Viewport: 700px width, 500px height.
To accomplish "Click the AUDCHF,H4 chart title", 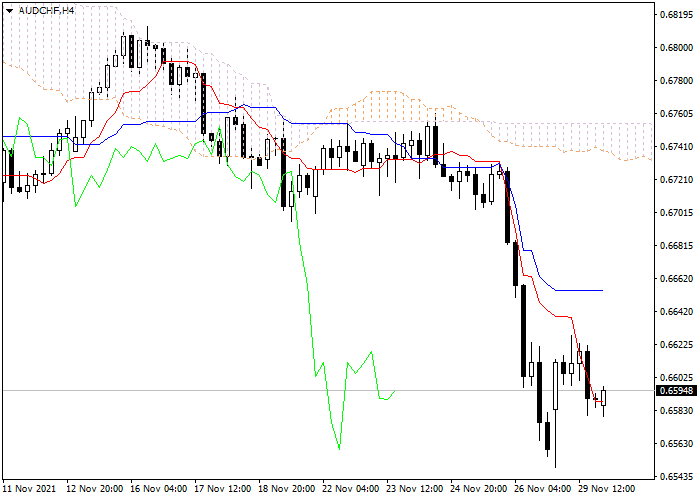I will (46, 10).
